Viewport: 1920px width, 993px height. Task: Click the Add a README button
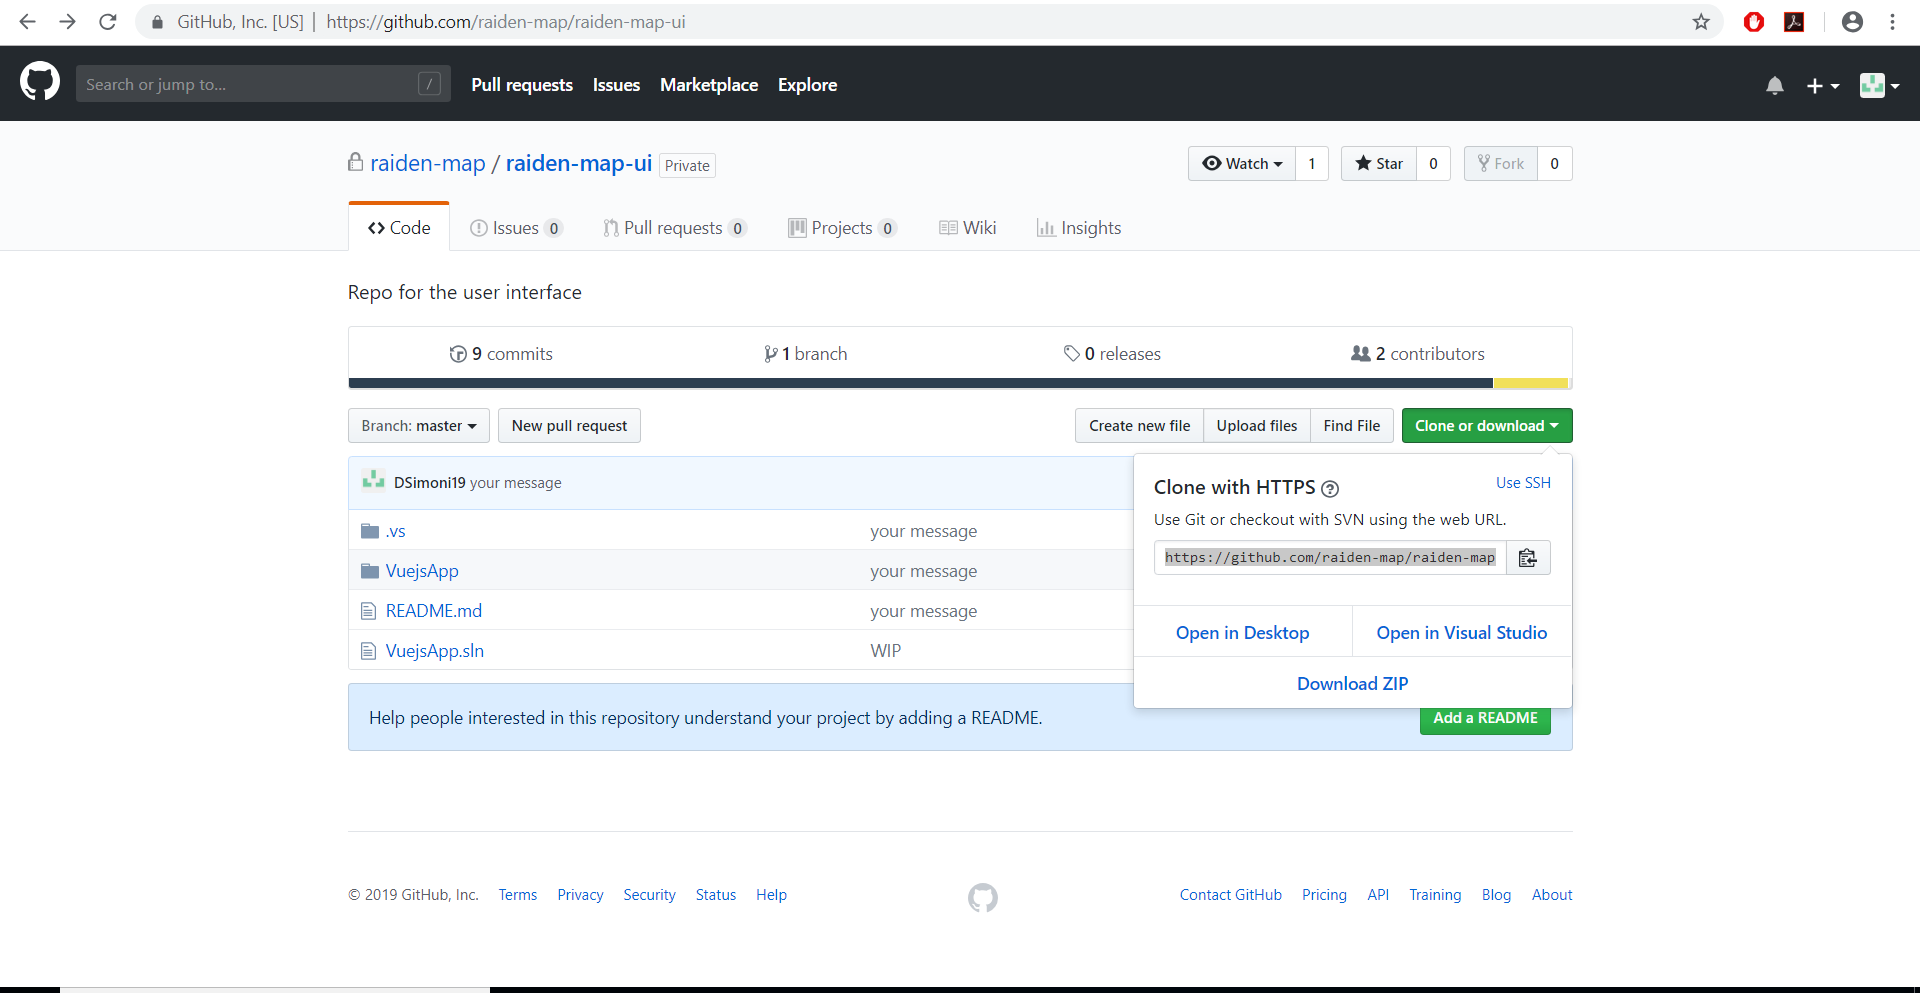(x=1485, y=717)
